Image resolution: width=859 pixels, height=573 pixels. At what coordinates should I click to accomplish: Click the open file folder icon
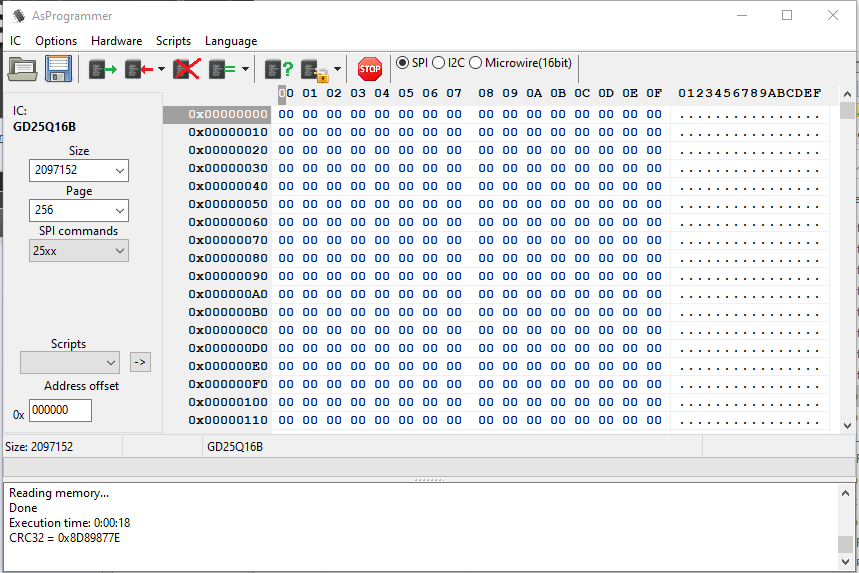(x=22, y=69)
